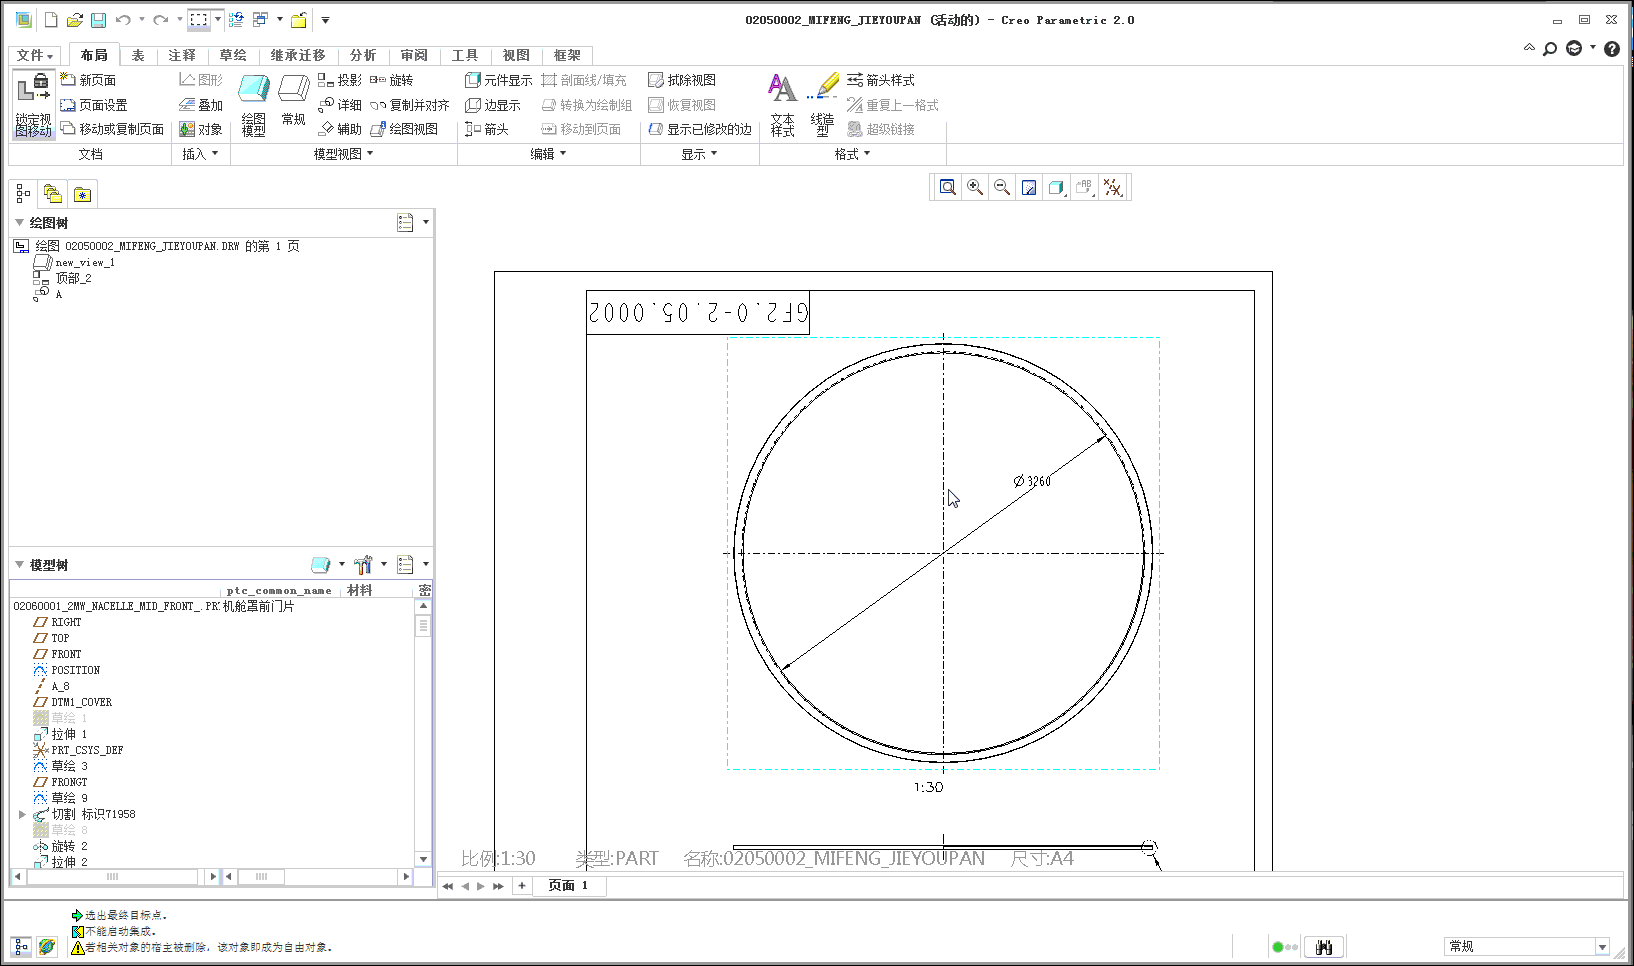Click the Repaint icon in graphics toolbar
This screenshot has height=966, width=1634.
1029,187
